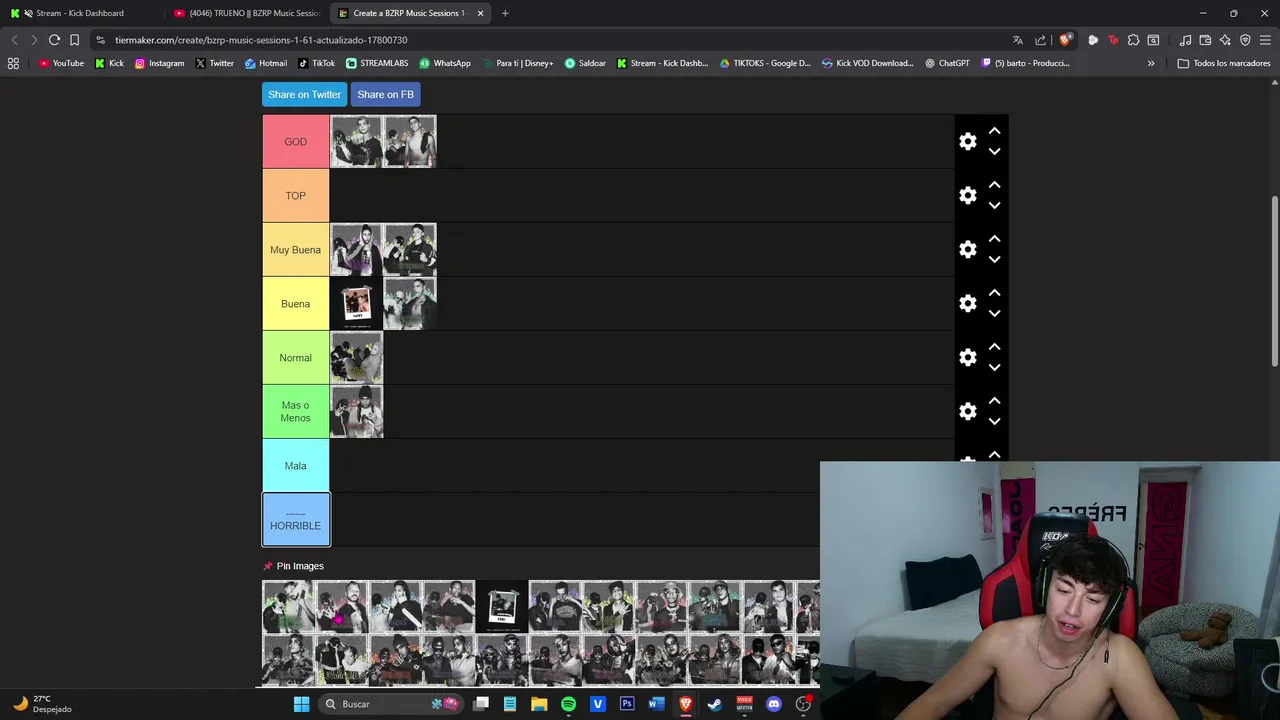Open Discord from taskbar
Viewport: 1280px width, 720px height.
click(773, 704)
